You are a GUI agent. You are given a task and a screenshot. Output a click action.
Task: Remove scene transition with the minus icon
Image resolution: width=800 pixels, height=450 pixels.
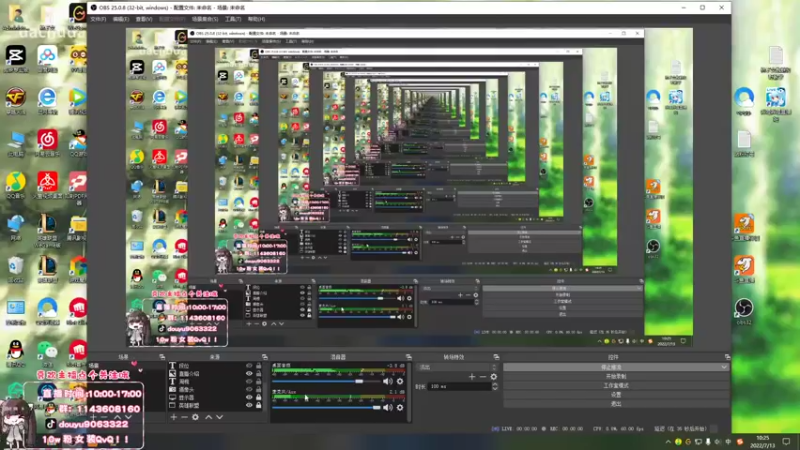483,377
